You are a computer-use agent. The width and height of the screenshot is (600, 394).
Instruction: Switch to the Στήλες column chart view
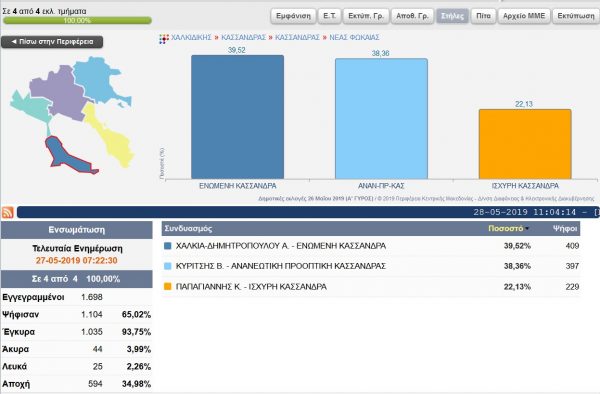click(x=452, y=16)
